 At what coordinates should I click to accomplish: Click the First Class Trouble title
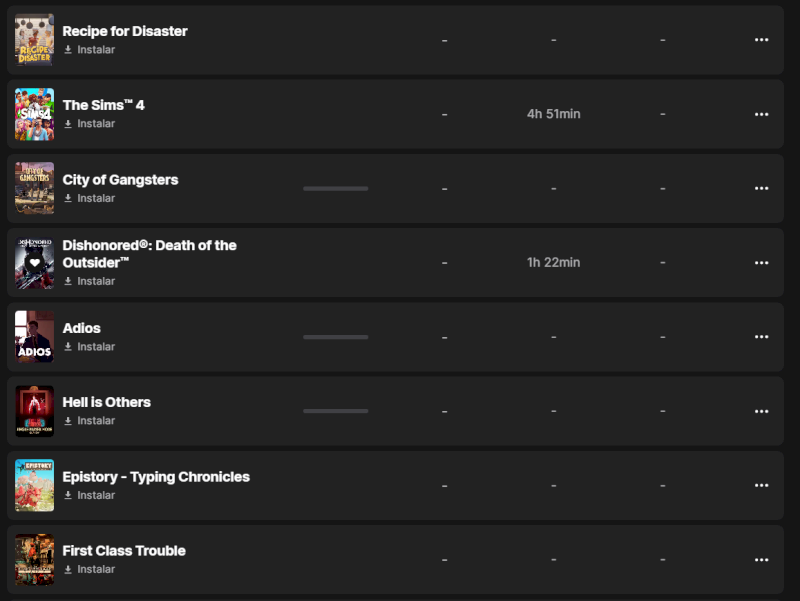click(x=124, y=551)
